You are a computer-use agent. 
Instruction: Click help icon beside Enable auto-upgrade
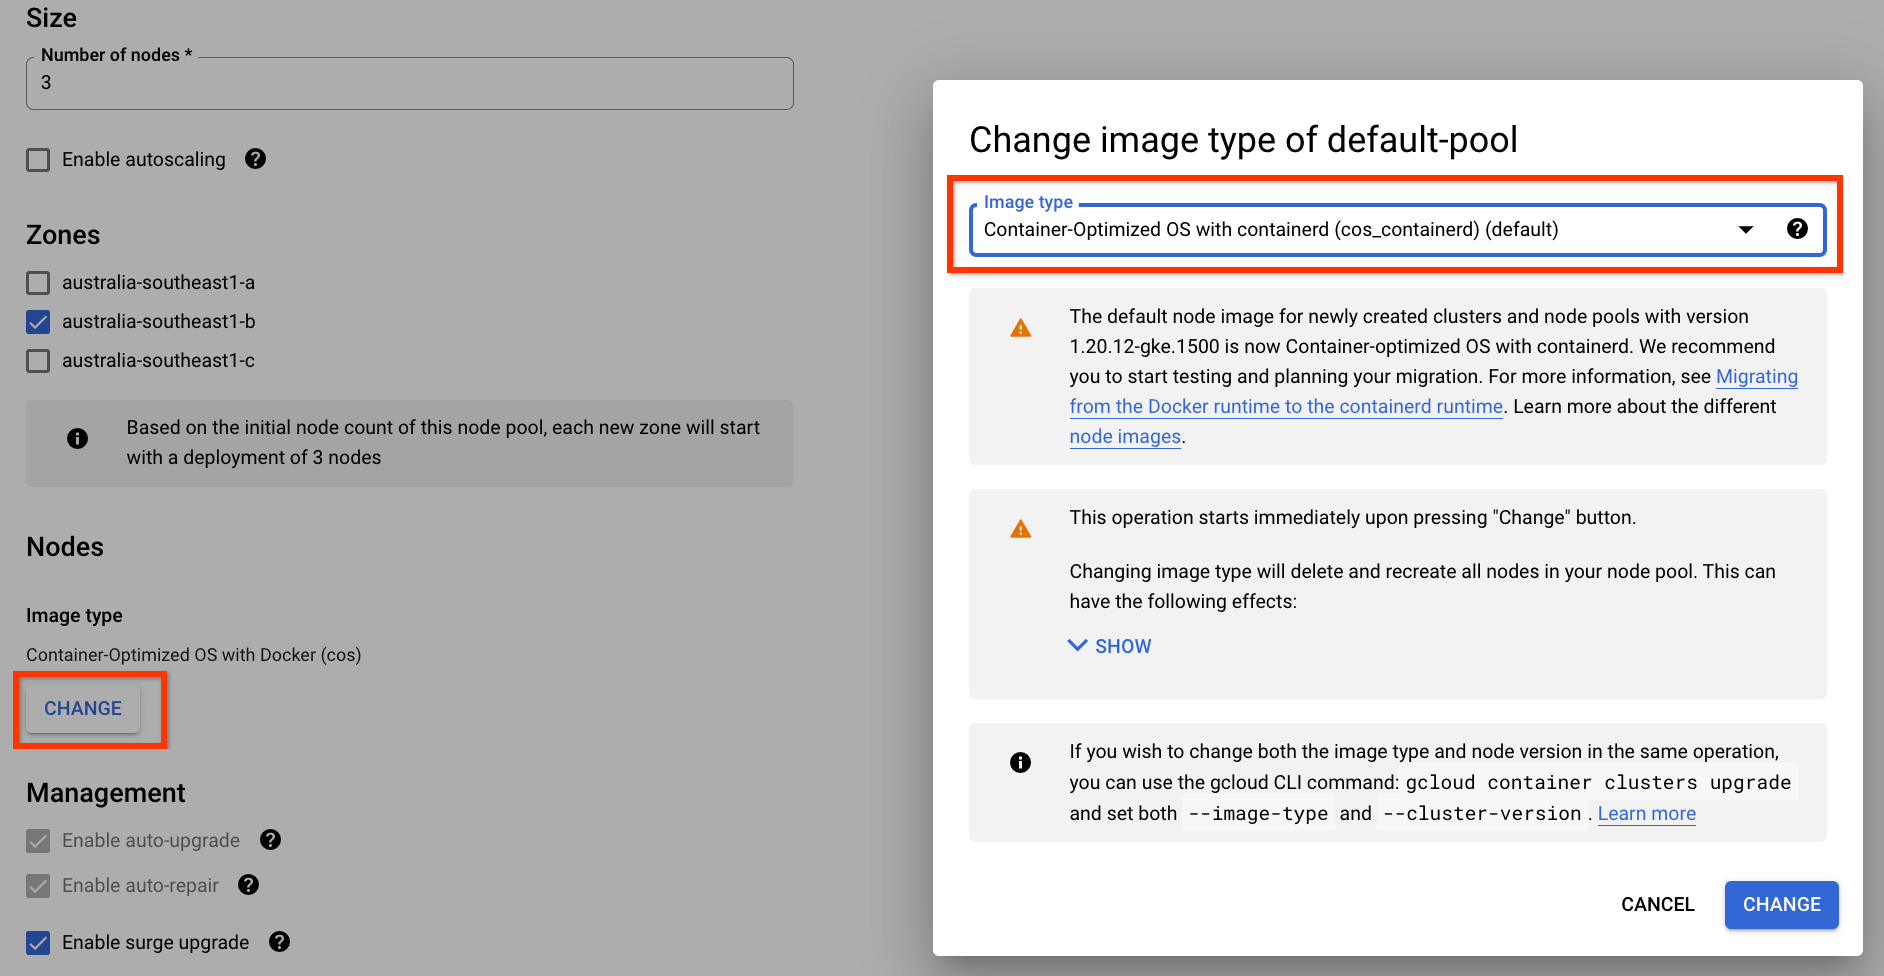(x=270, y=840)
